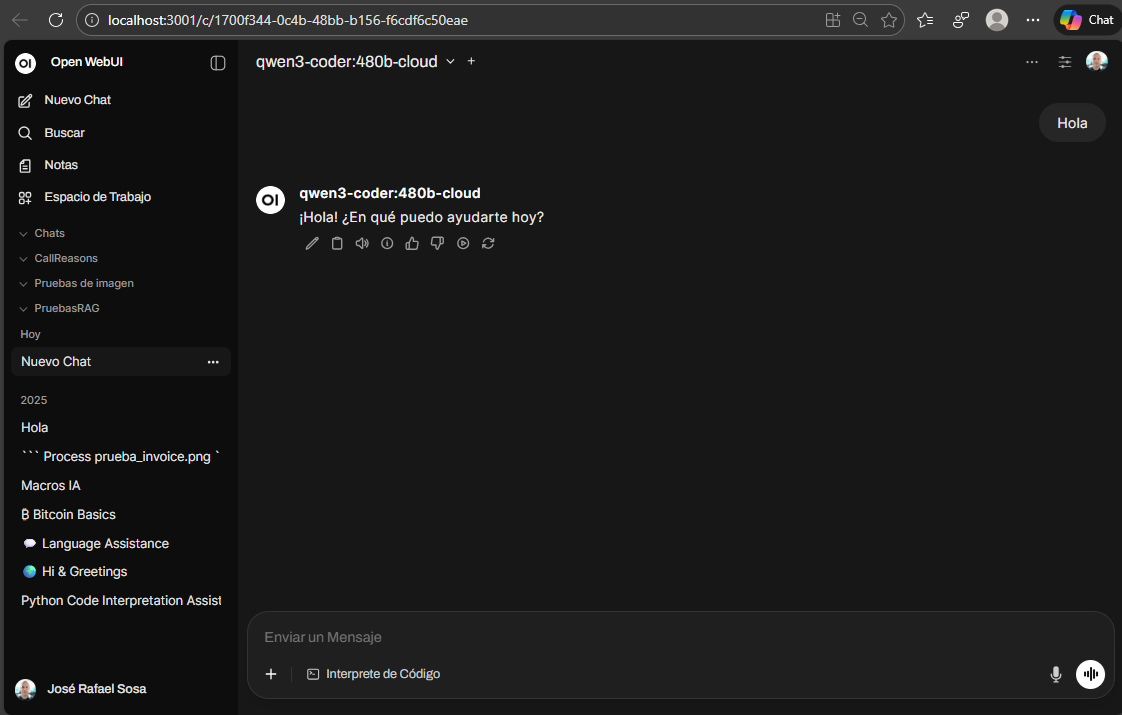Toggle the sidebar panel visibility
Screen dimensions: 1122x715
[218, 63]
